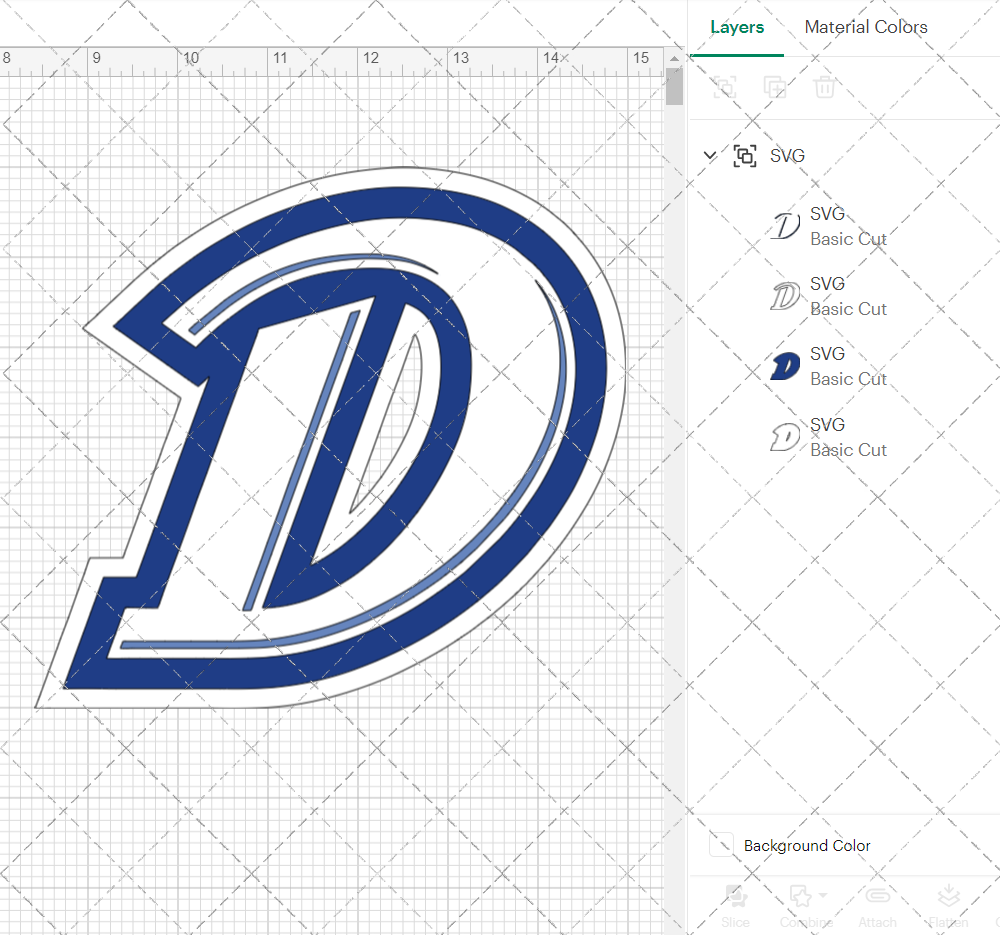1000x935 pixels.
Task: Click the Duplicate layer icon
Action: point(775,87)
